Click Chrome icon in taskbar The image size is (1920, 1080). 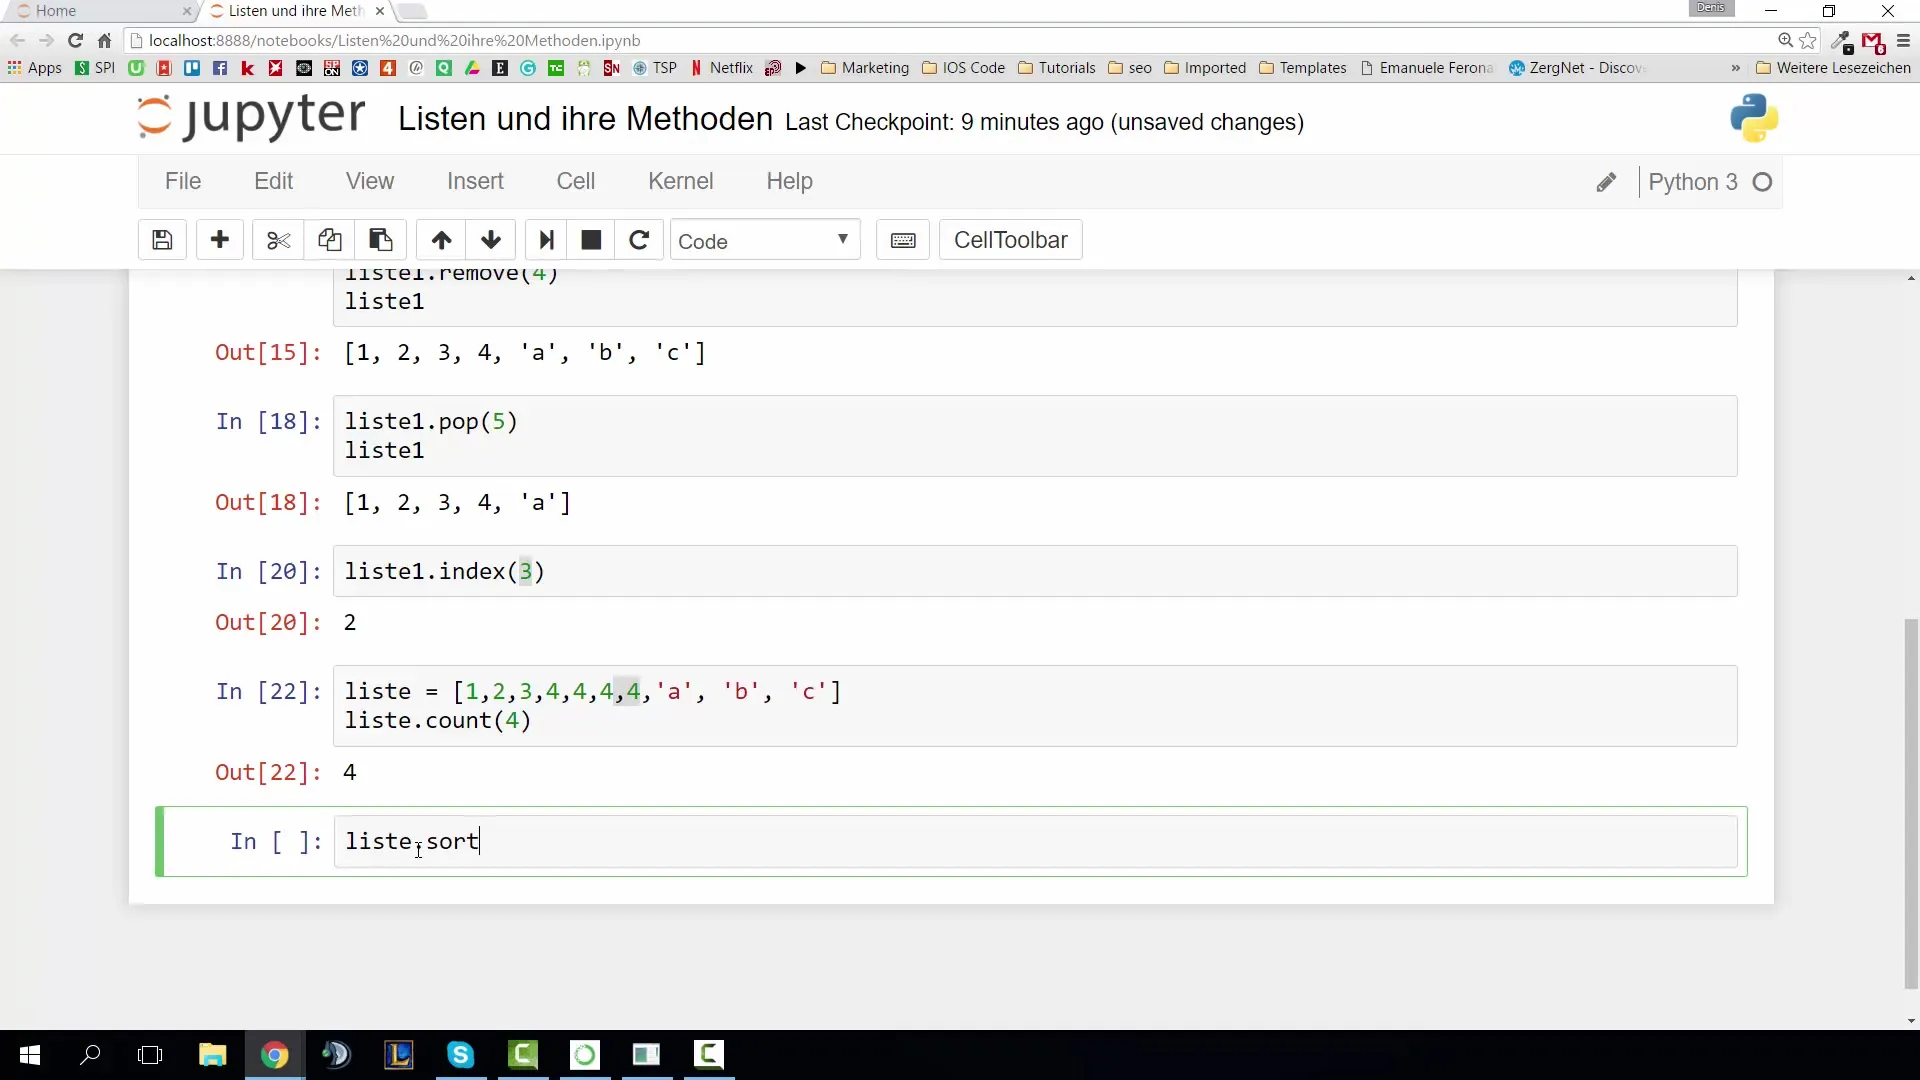coord(274,1055)
